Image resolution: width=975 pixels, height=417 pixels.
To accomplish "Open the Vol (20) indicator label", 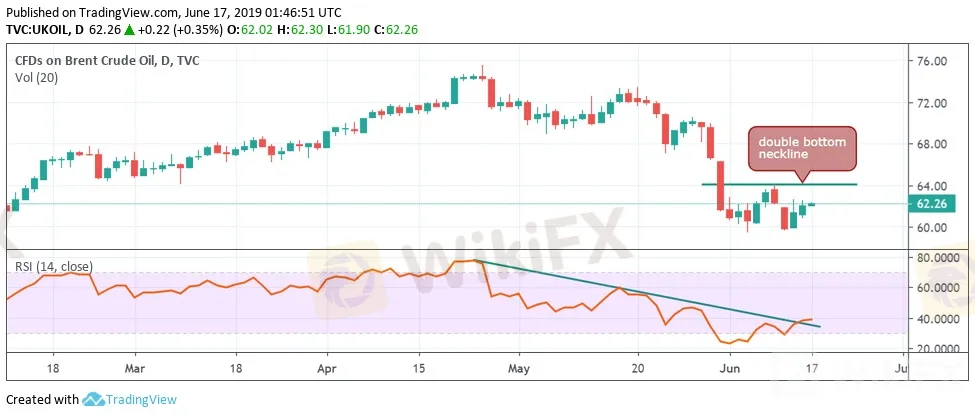I will (37, 78).
